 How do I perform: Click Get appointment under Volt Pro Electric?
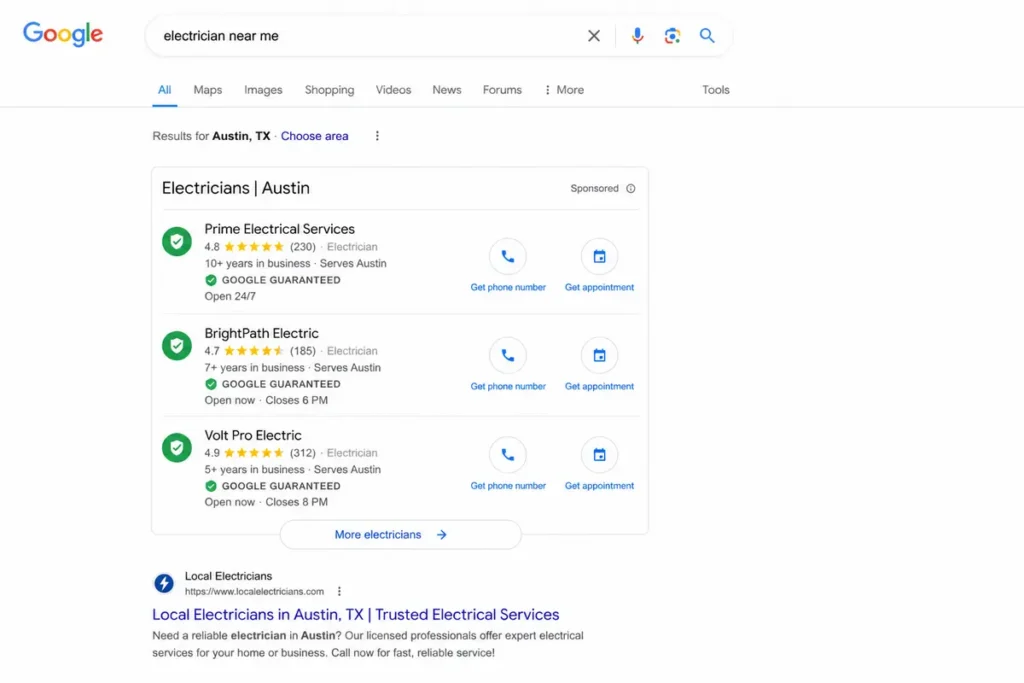coord(599,486)
